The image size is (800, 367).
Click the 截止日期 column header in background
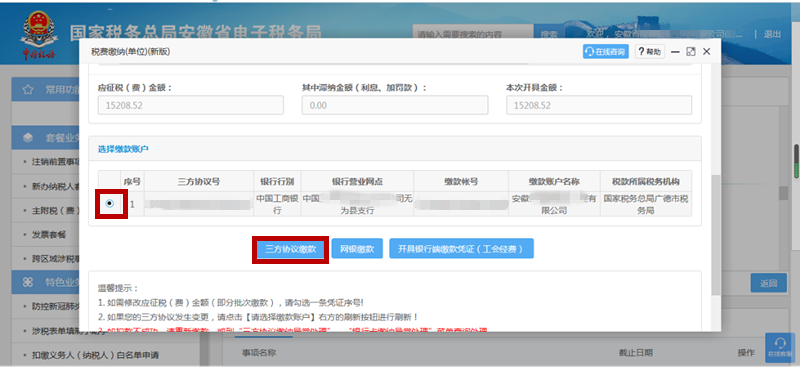[x=636, y=353]
